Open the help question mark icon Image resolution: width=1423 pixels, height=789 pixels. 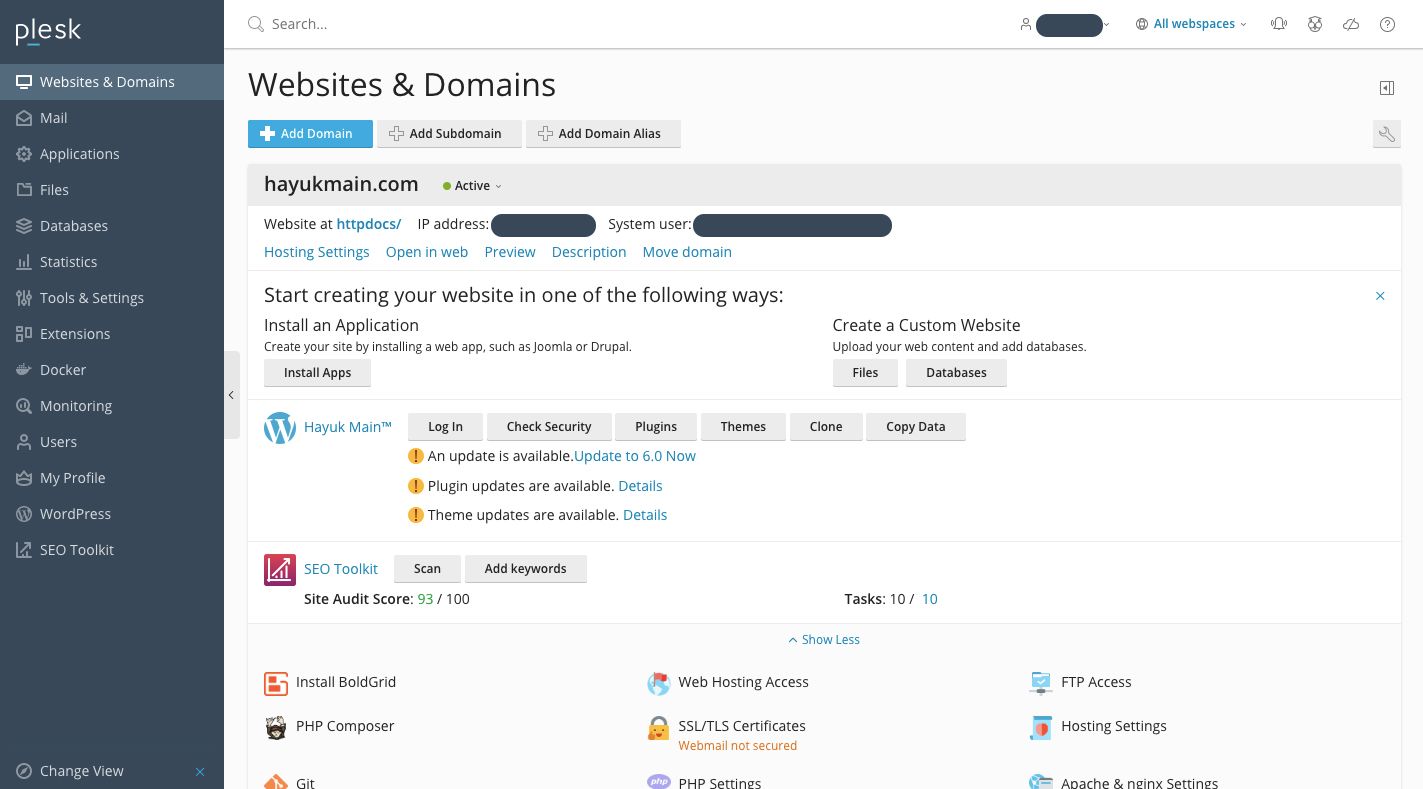[1387, 24]
